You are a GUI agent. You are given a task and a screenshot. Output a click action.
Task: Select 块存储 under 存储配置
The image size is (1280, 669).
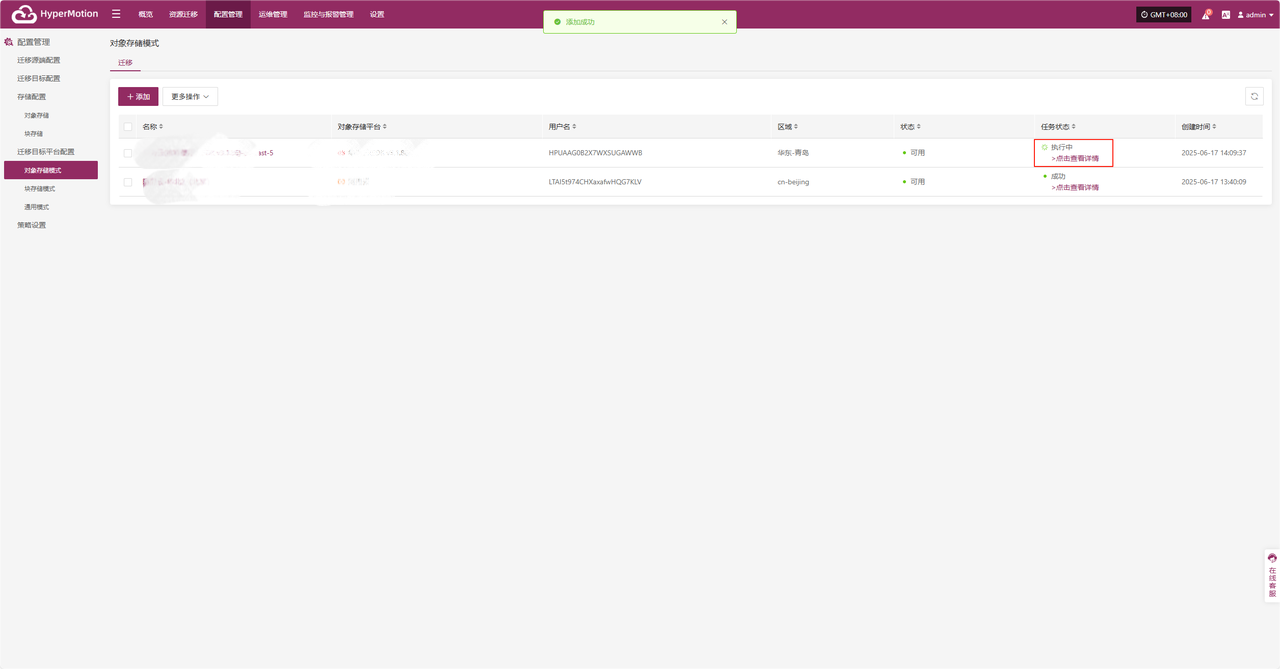(34, 133)
